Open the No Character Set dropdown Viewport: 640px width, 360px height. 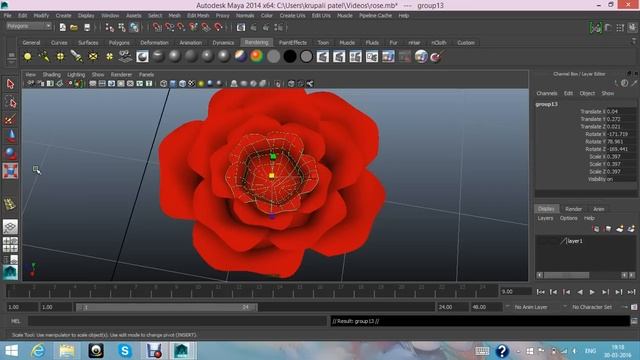[592, 307]
